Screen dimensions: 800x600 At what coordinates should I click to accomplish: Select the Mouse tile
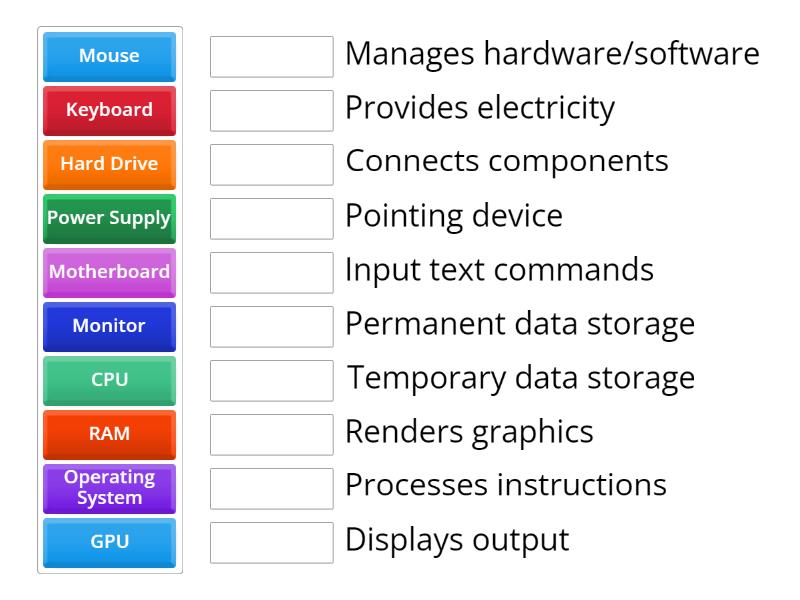click(x=108, y=57)
